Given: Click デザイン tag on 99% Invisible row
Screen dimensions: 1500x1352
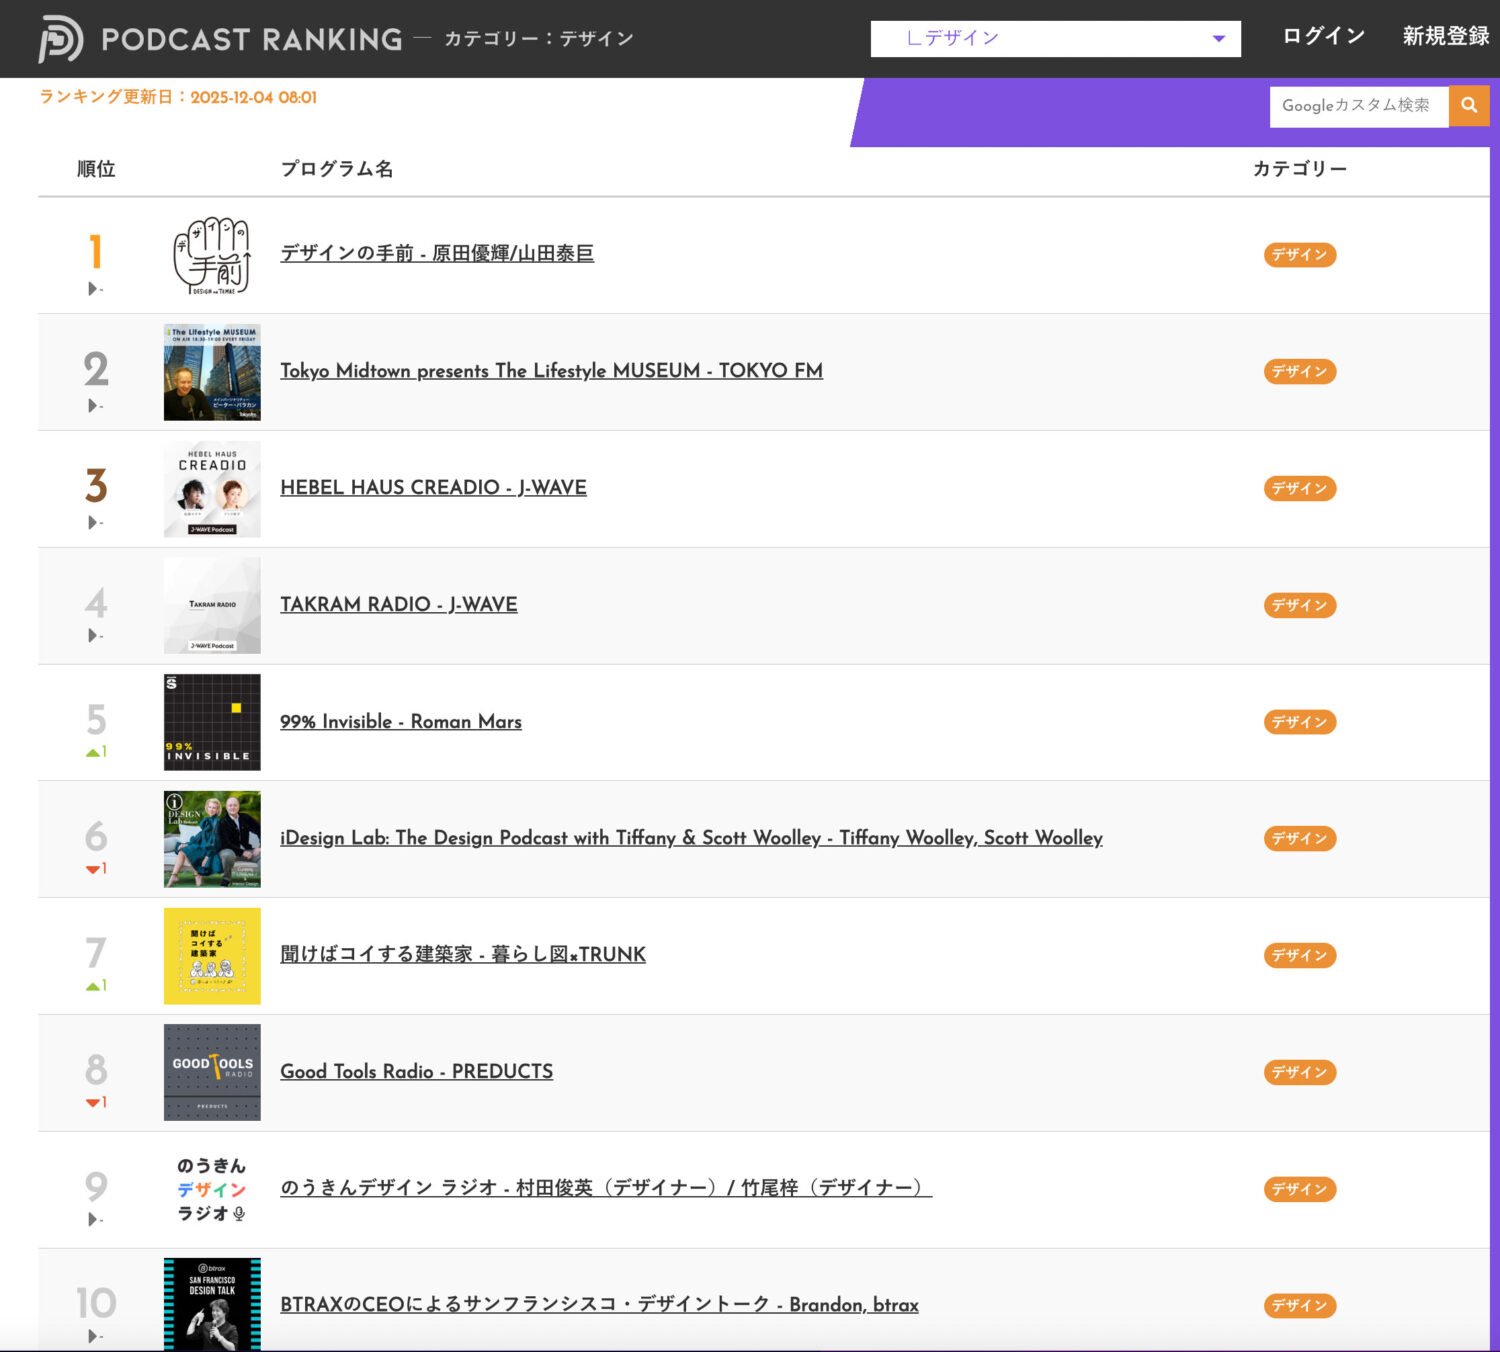Looking at the screenshot, I should coord(1299,722).
